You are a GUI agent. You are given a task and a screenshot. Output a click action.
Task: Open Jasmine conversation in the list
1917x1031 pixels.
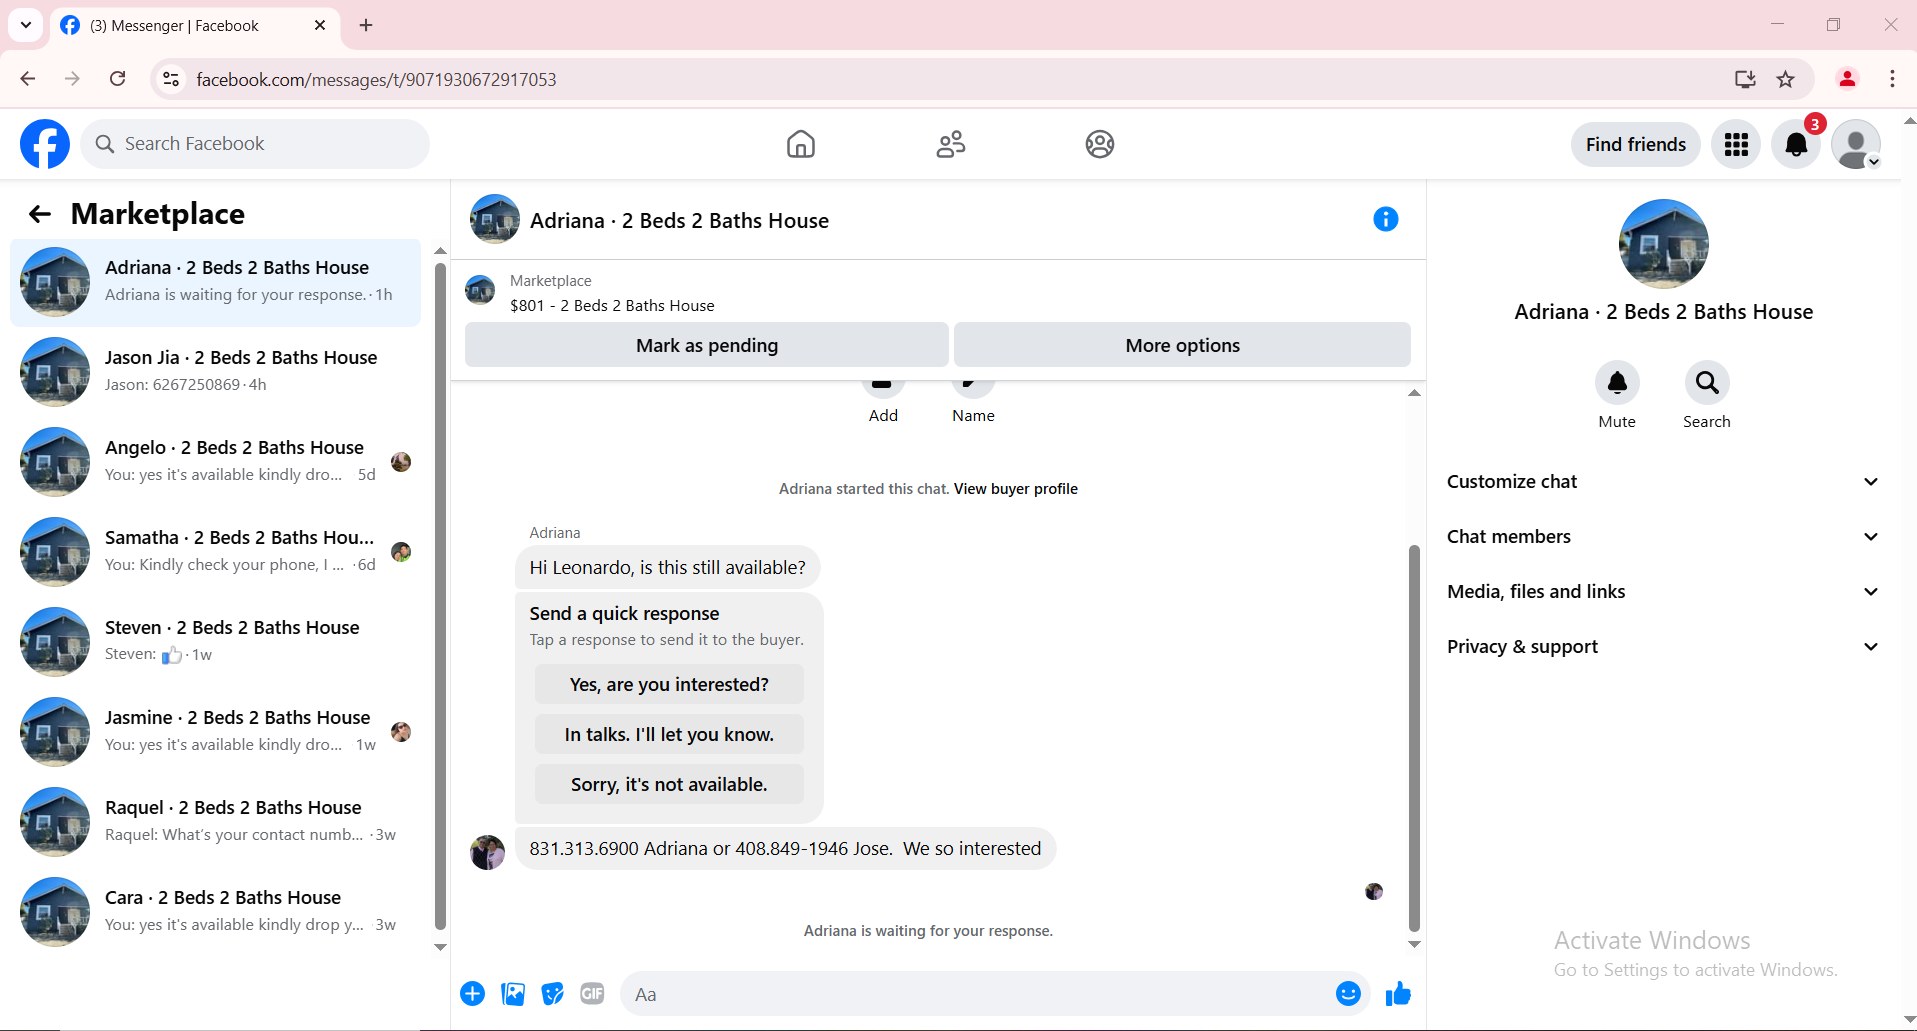tap(215, 732)
